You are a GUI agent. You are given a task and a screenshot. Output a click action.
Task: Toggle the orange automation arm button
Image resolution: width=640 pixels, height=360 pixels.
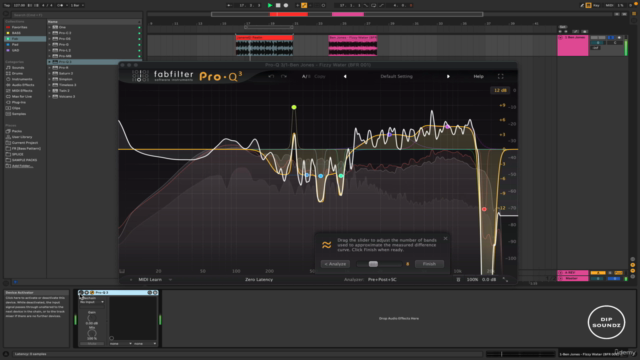click(x=304, y=5)
